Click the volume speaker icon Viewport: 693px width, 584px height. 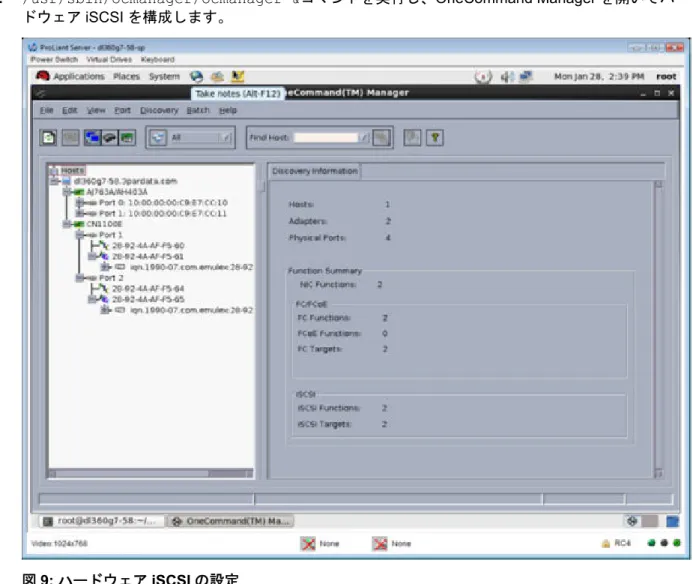tap(506, 77)
